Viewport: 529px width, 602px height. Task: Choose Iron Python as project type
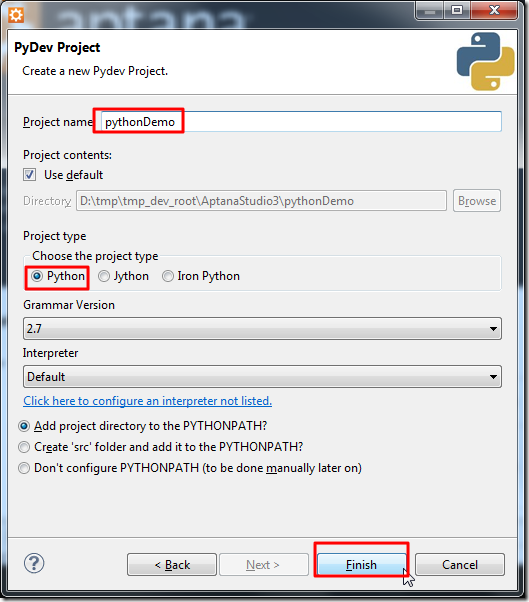click(x=168, y=276)
